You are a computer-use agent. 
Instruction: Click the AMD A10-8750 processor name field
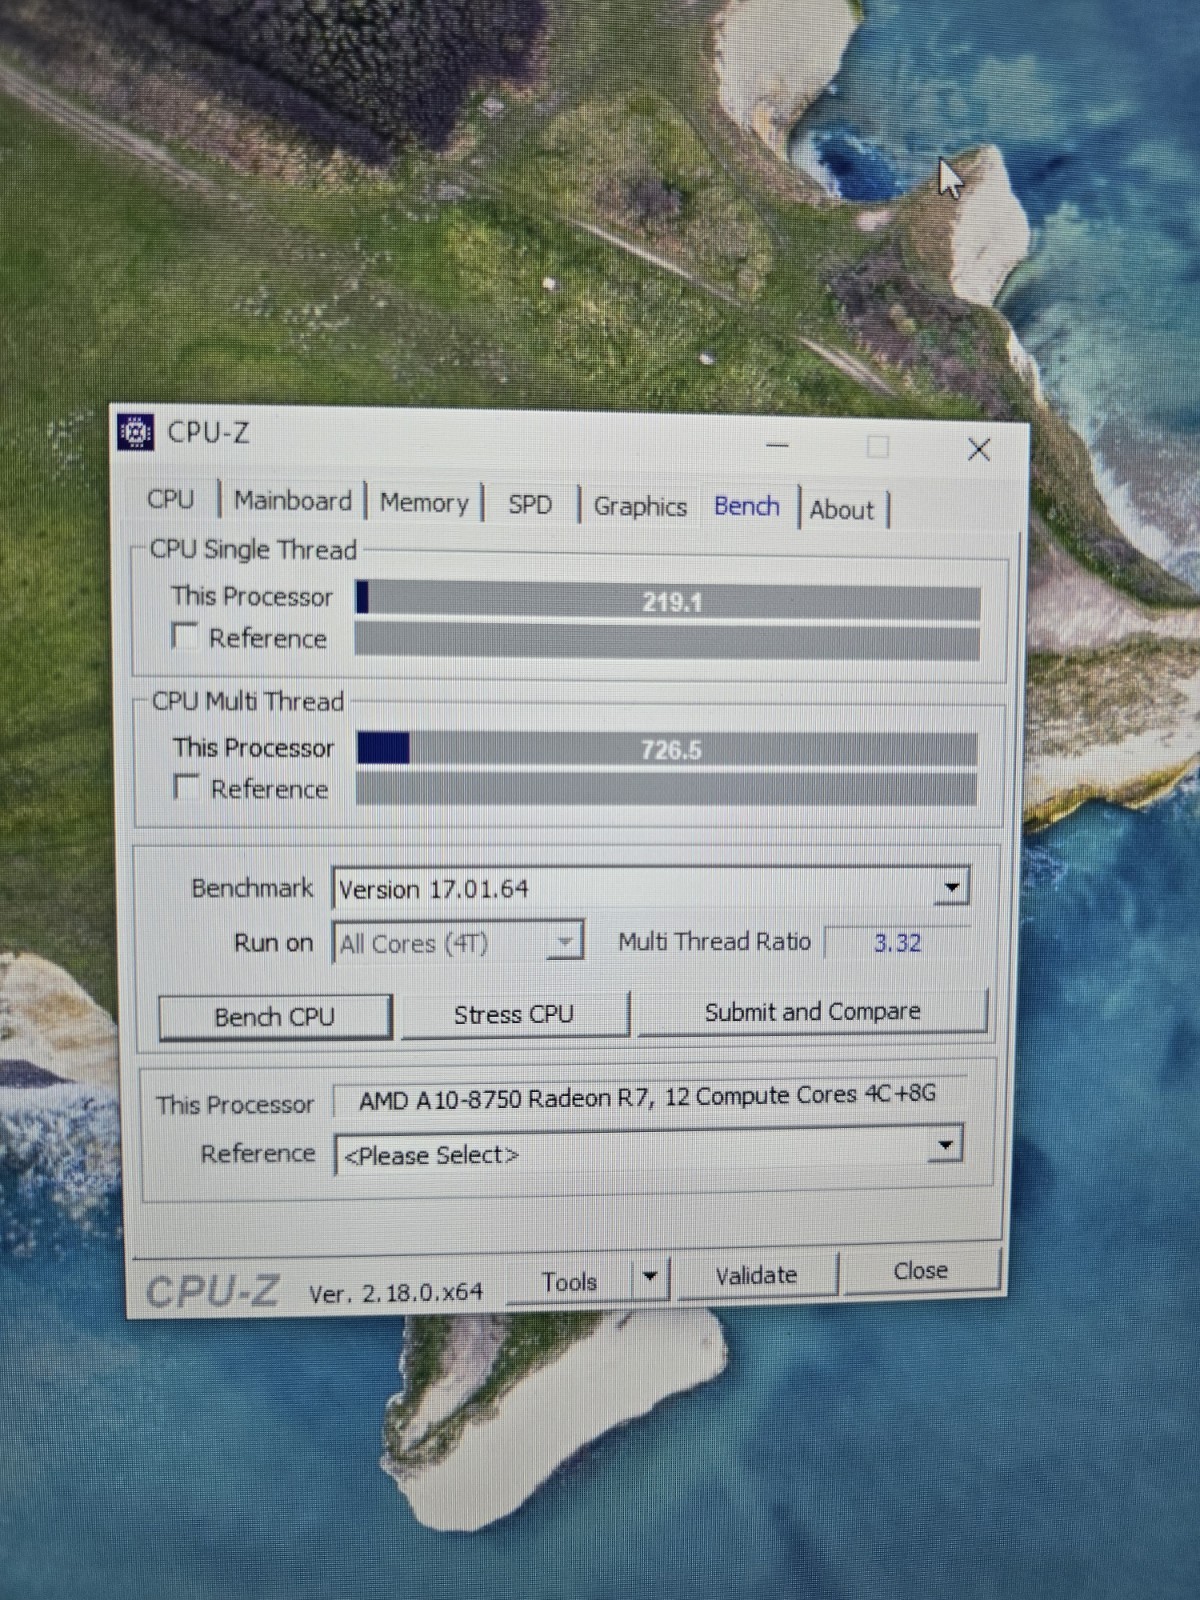tap(648, 1097)
